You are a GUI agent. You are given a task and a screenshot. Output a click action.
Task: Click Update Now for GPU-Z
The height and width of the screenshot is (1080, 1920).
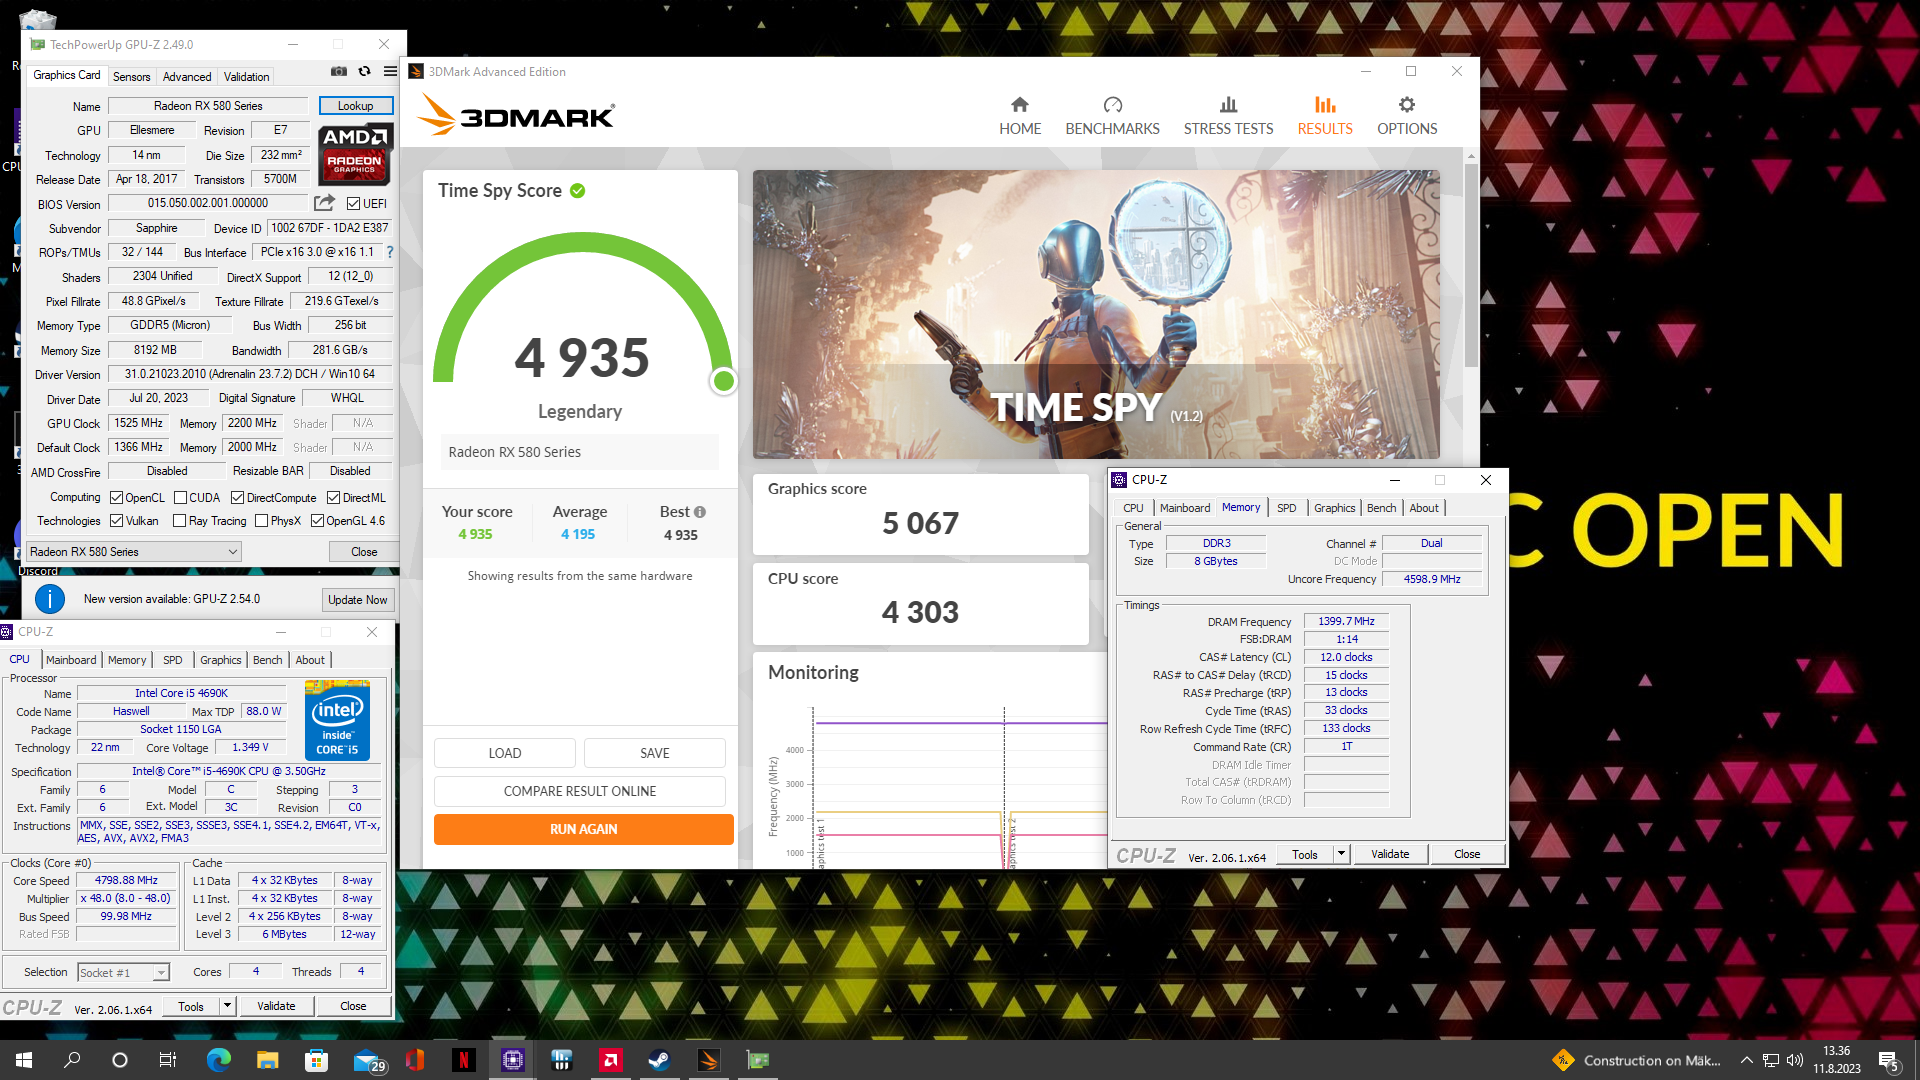point(358,600)
